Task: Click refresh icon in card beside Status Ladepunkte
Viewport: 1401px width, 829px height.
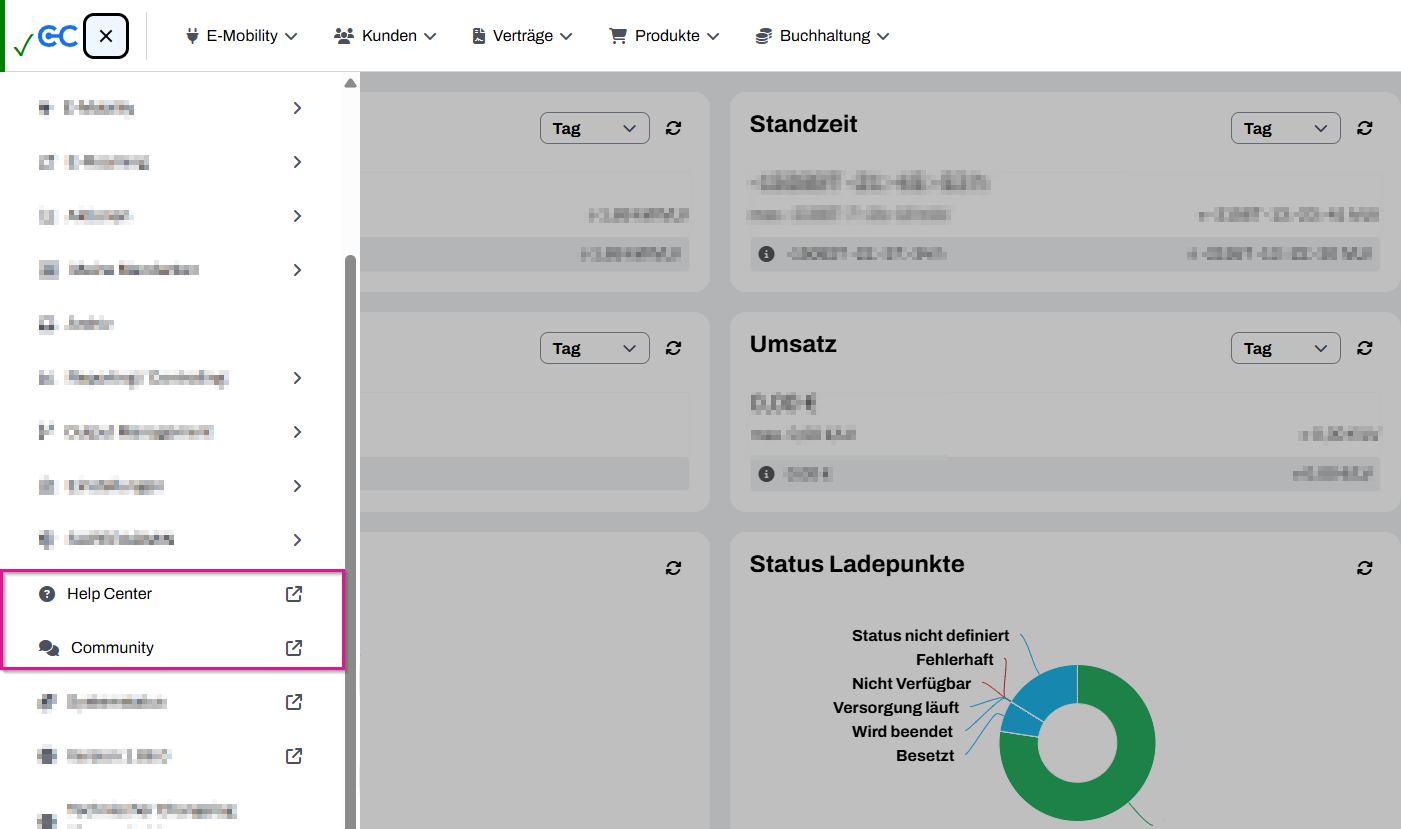Action: click(x=674, y=568)
